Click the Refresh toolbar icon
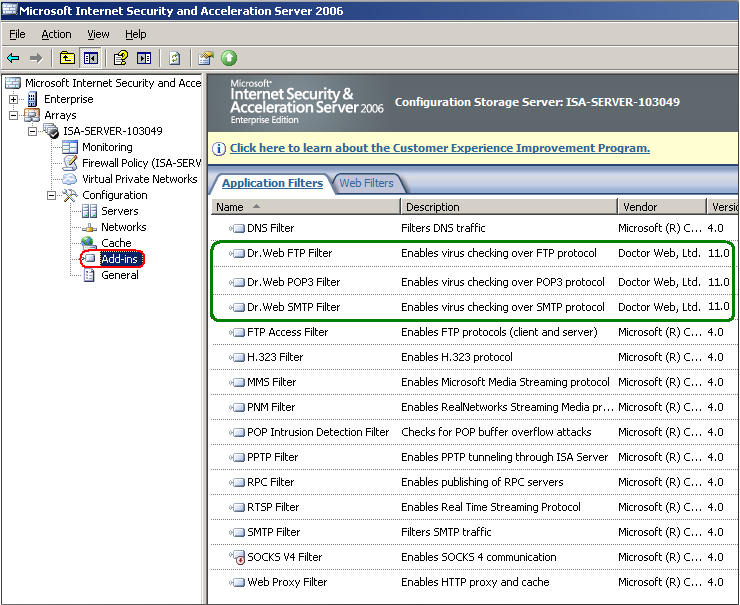Image resolution: width=740 pixels, height=605 pixels. (175, 58)
